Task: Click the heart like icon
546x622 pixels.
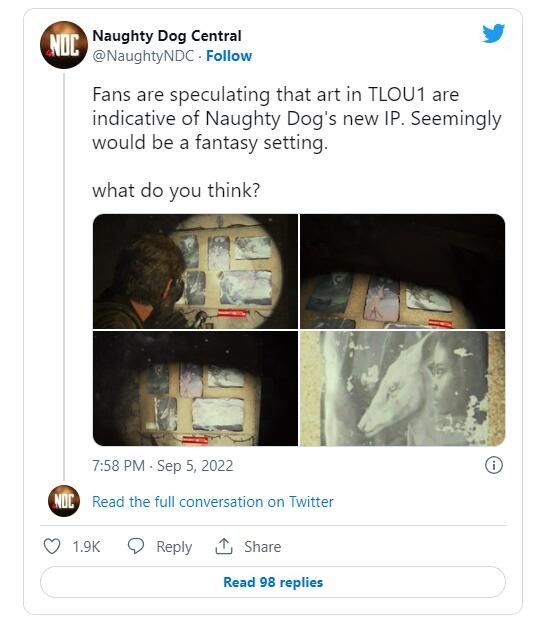Action: (x=52, y=546)
